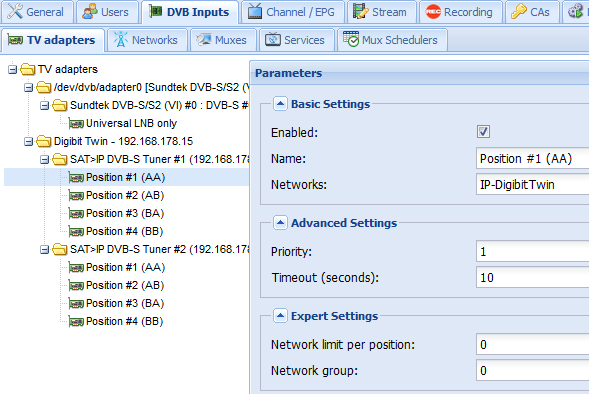Collapse the Digibit Twin node
This screenshot has width=589, height=394.
(x=29, y=142)
